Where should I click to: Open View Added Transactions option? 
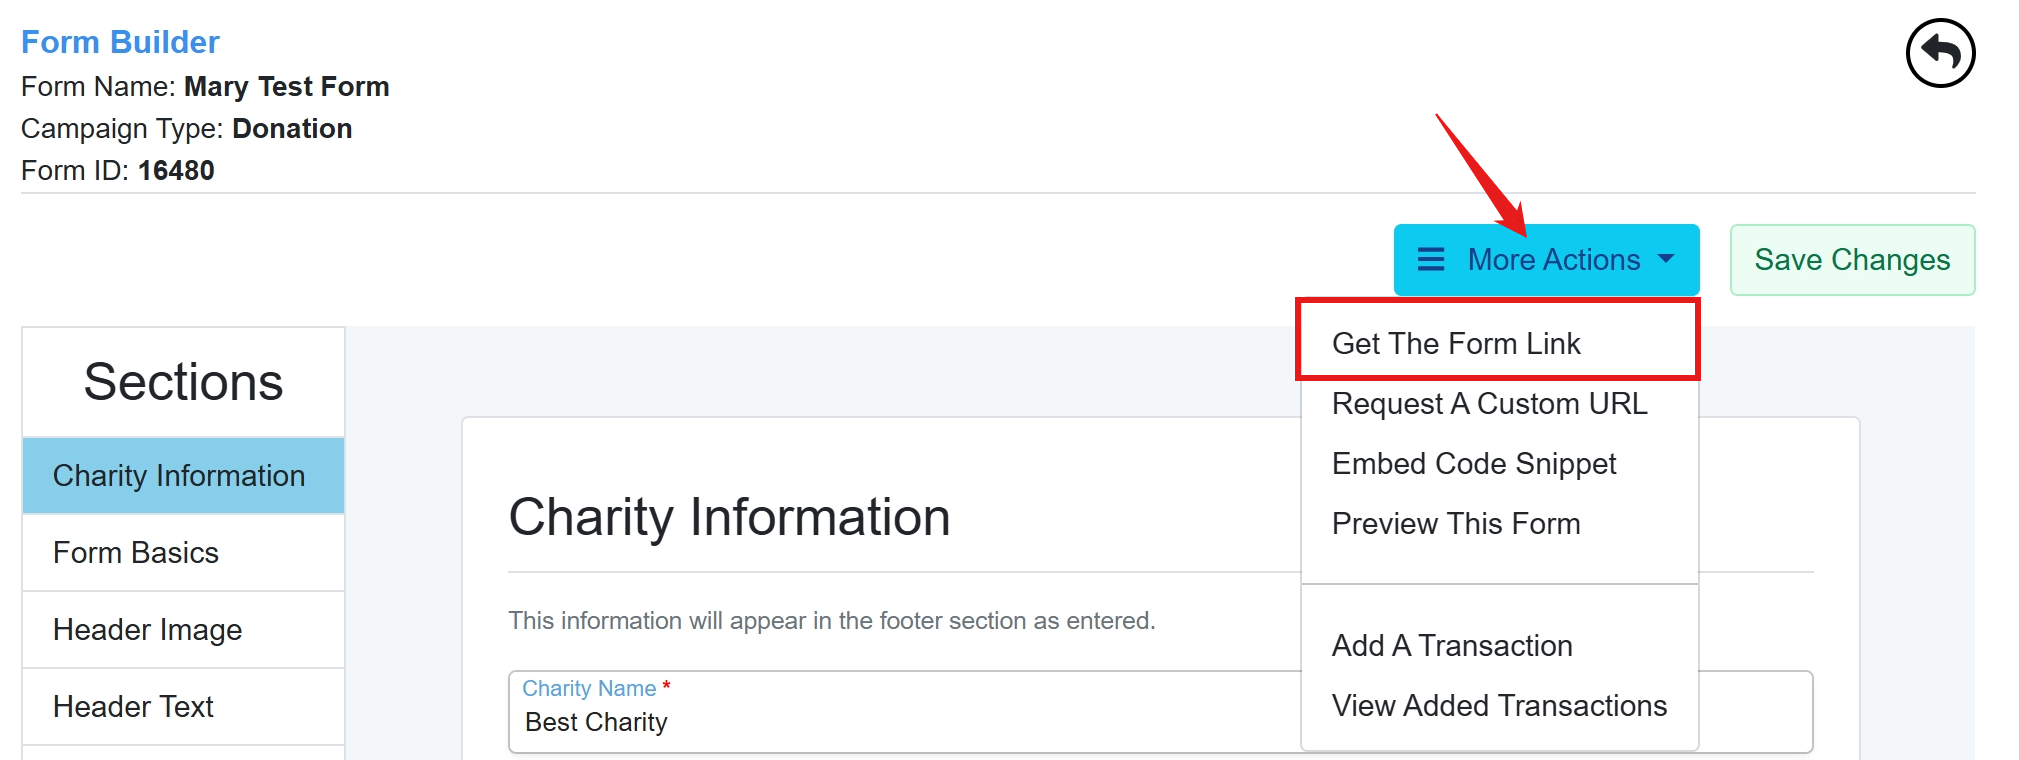(x=1498, y=705)
